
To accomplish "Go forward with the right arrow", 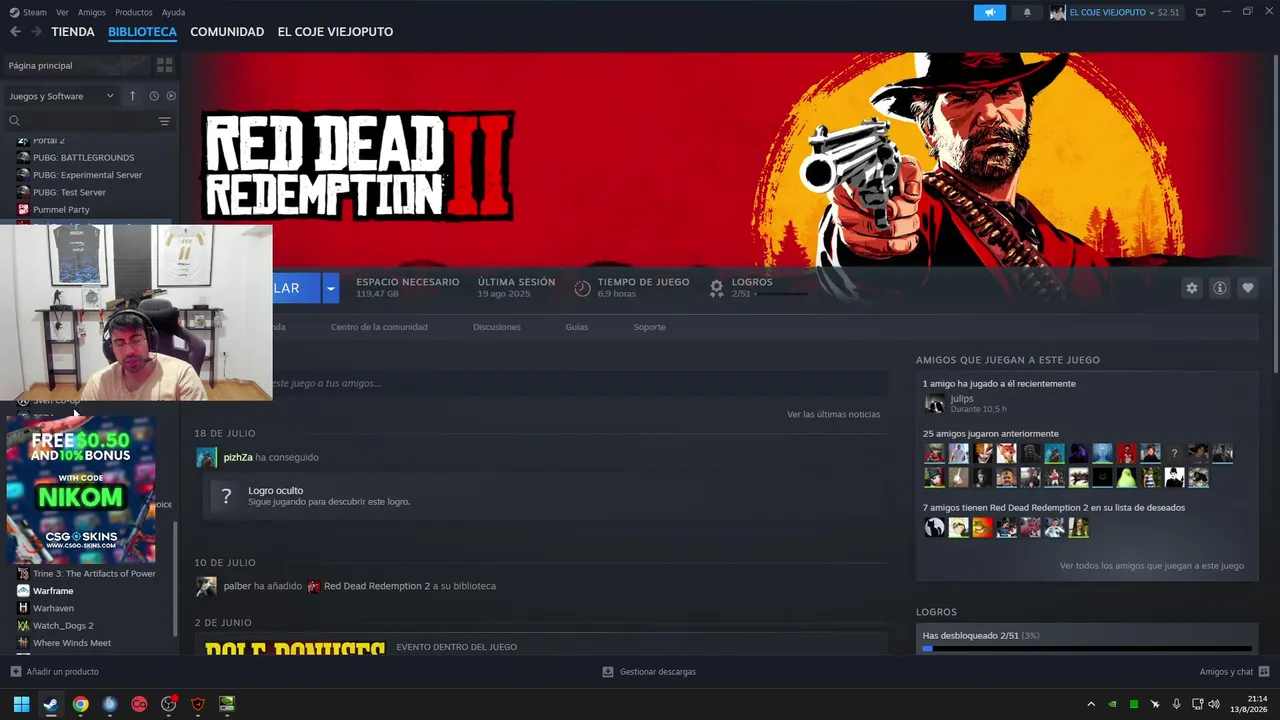I will tap(36, 32).
